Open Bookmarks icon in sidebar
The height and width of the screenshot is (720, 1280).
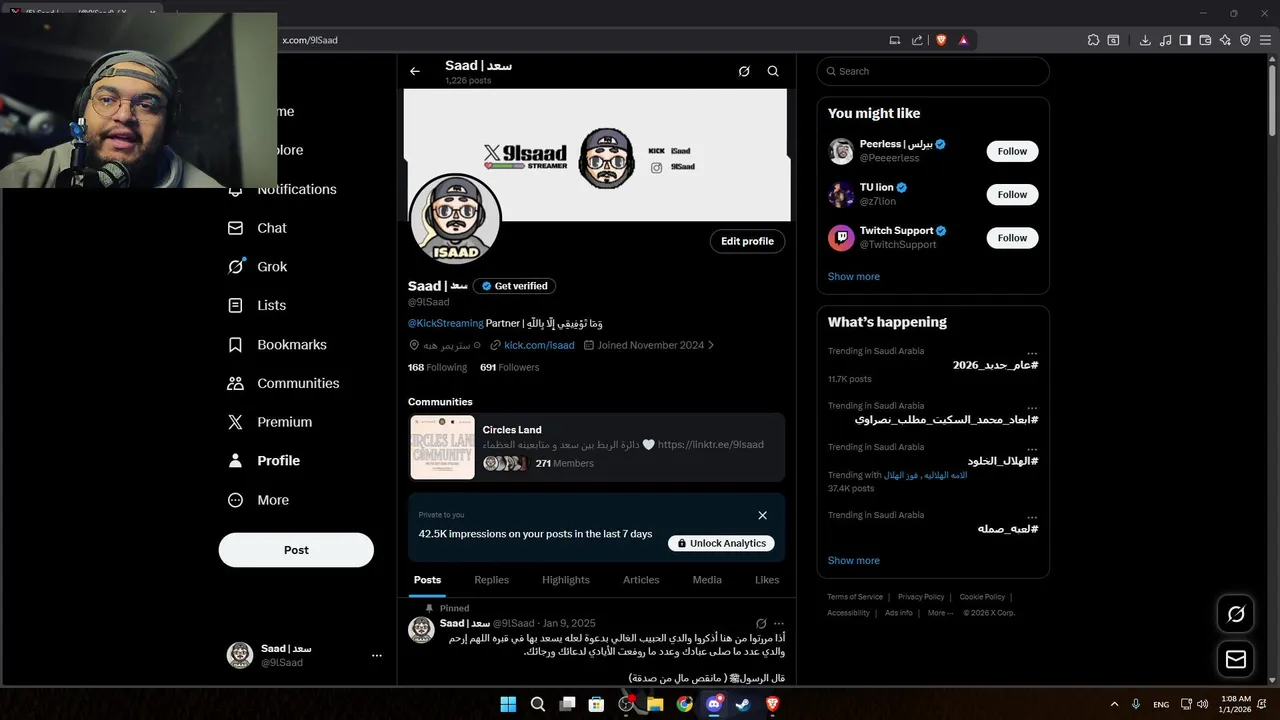point(236,344)
